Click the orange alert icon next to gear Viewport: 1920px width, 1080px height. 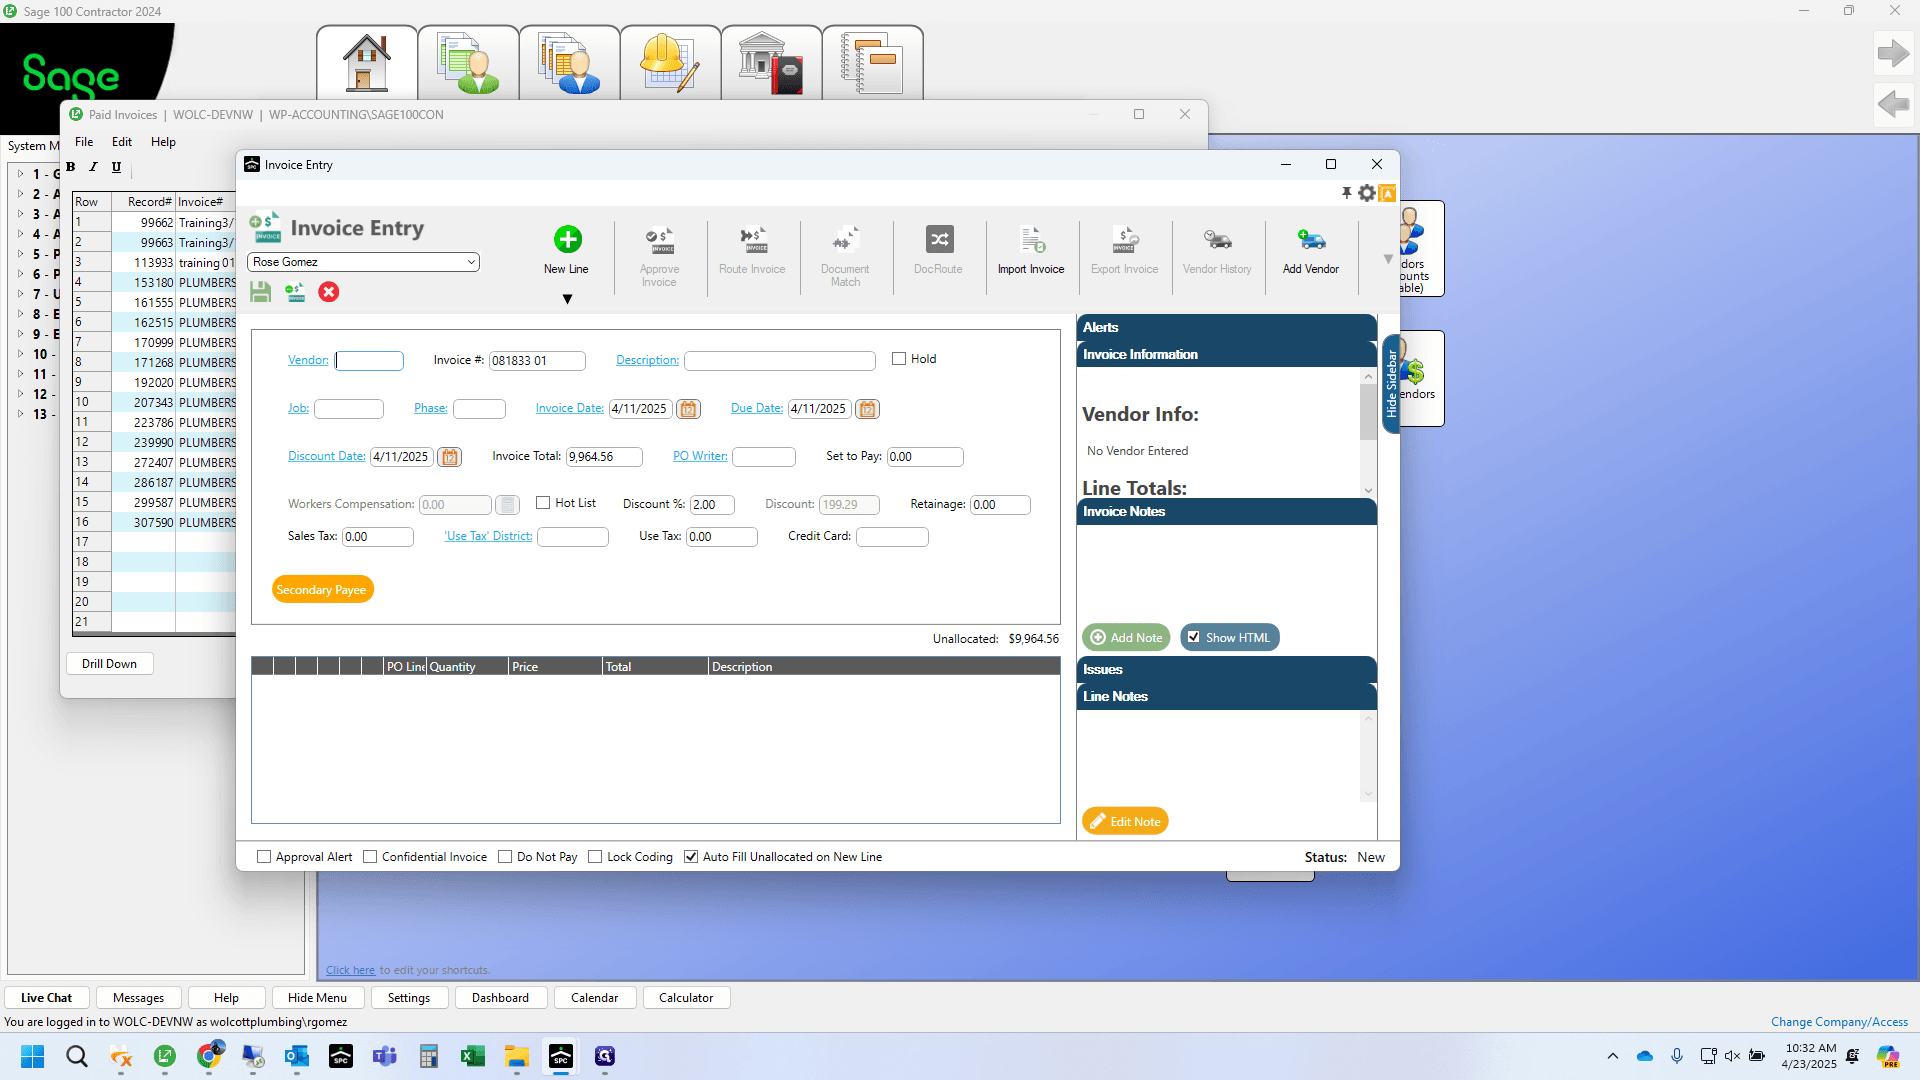click(1387, 193)
